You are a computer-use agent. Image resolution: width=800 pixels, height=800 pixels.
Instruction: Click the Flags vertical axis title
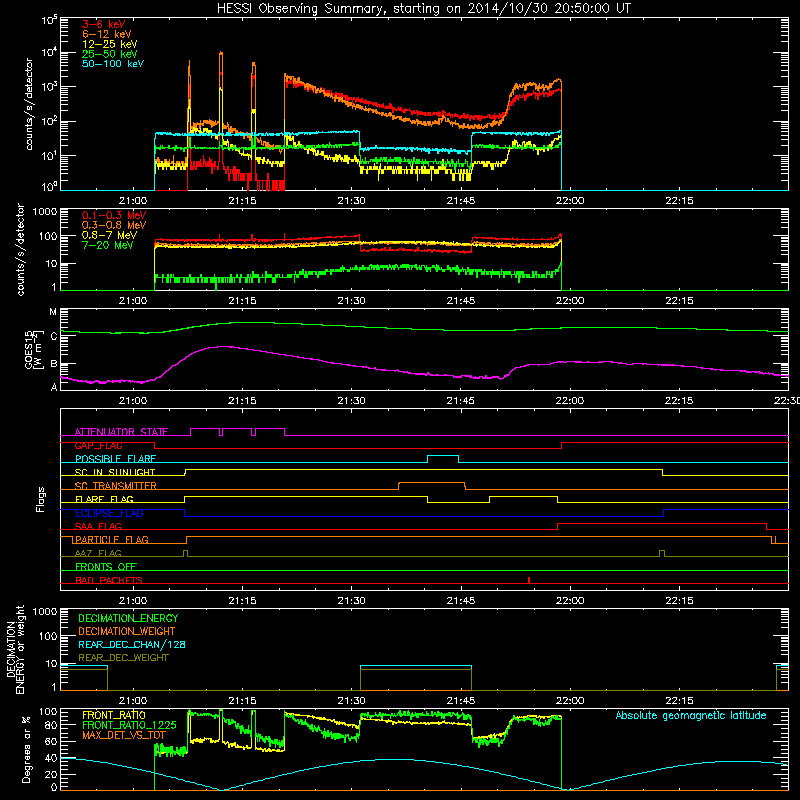tap(41, 499)
